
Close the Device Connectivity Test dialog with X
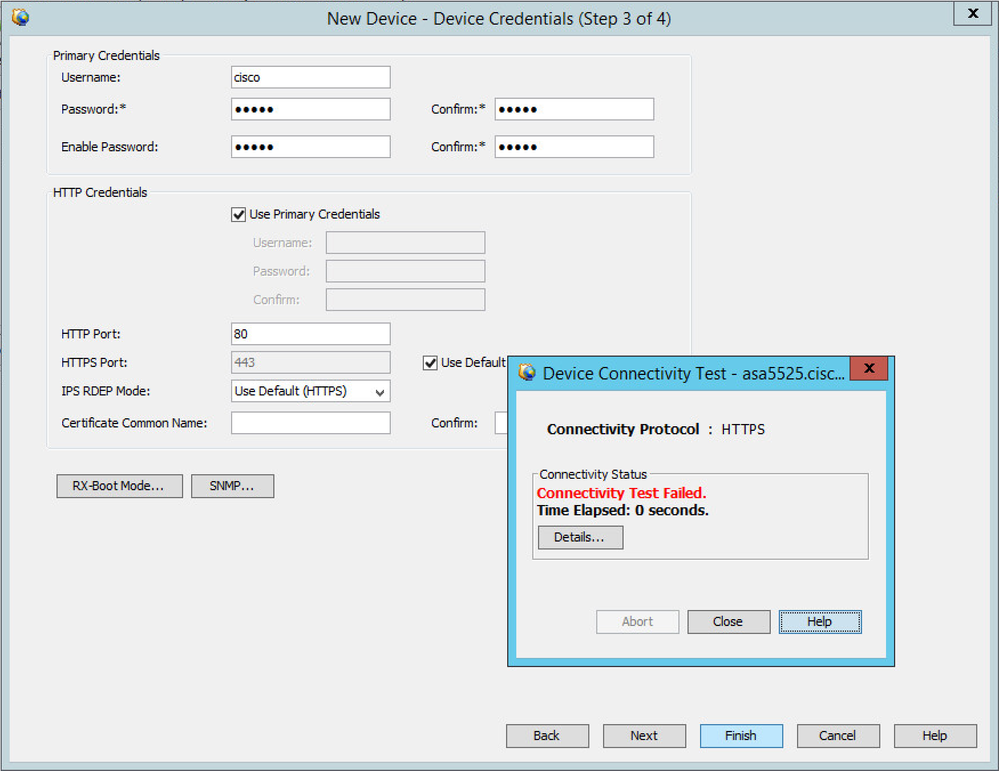click(x=869, y=368)
